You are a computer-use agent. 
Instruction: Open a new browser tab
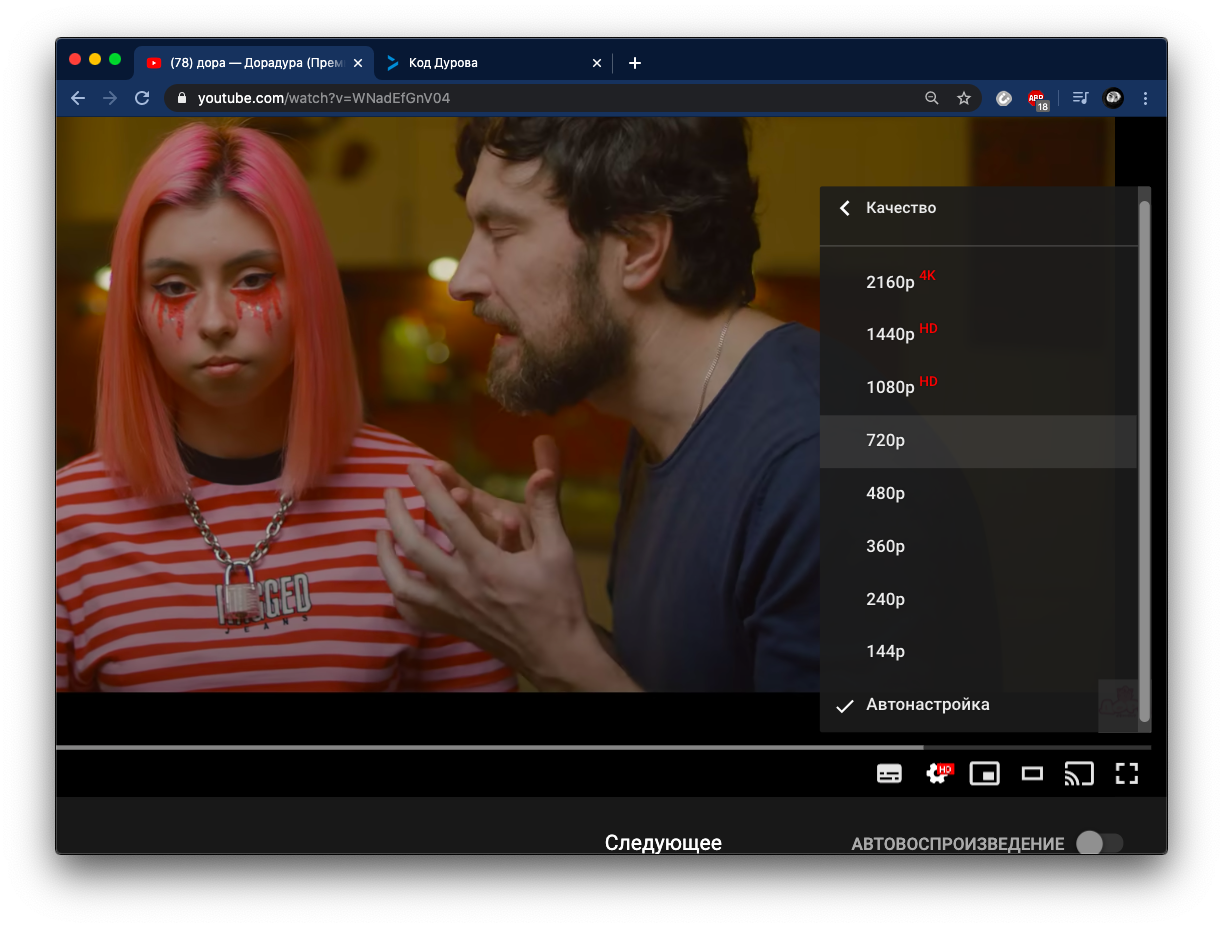click(635, 63)
